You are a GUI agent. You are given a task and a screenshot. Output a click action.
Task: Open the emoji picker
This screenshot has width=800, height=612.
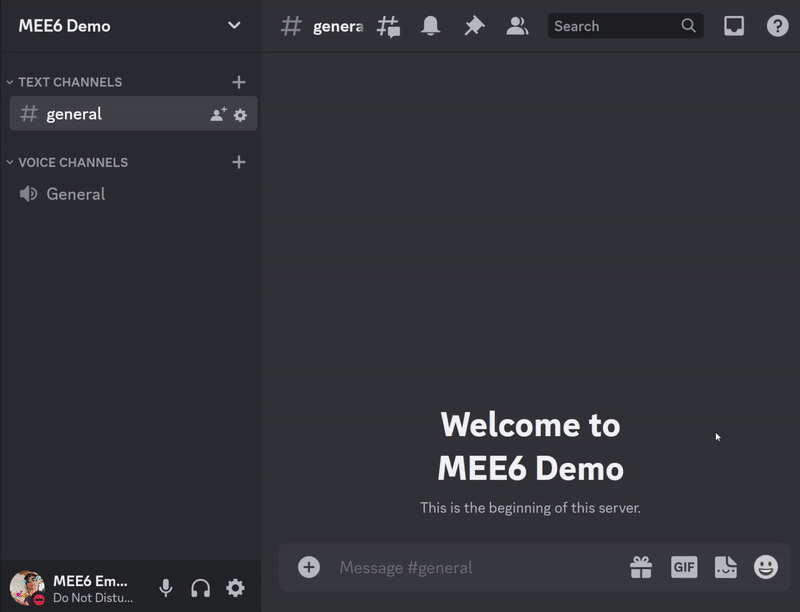766,567
